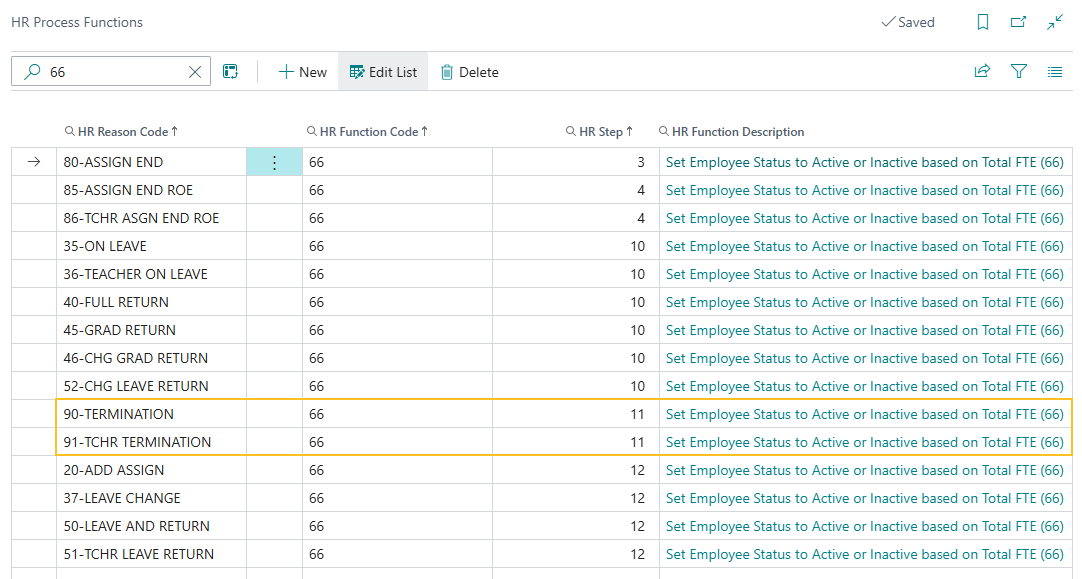Open the filter pane with funnel icon
Screen dimensions: 1082x579
point(1018,71)
